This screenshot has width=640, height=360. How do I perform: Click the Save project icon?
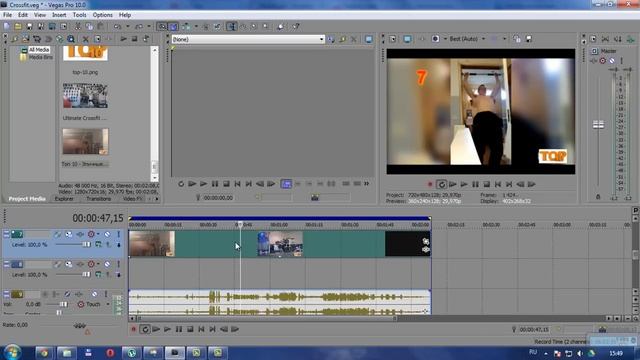point(29,27)
